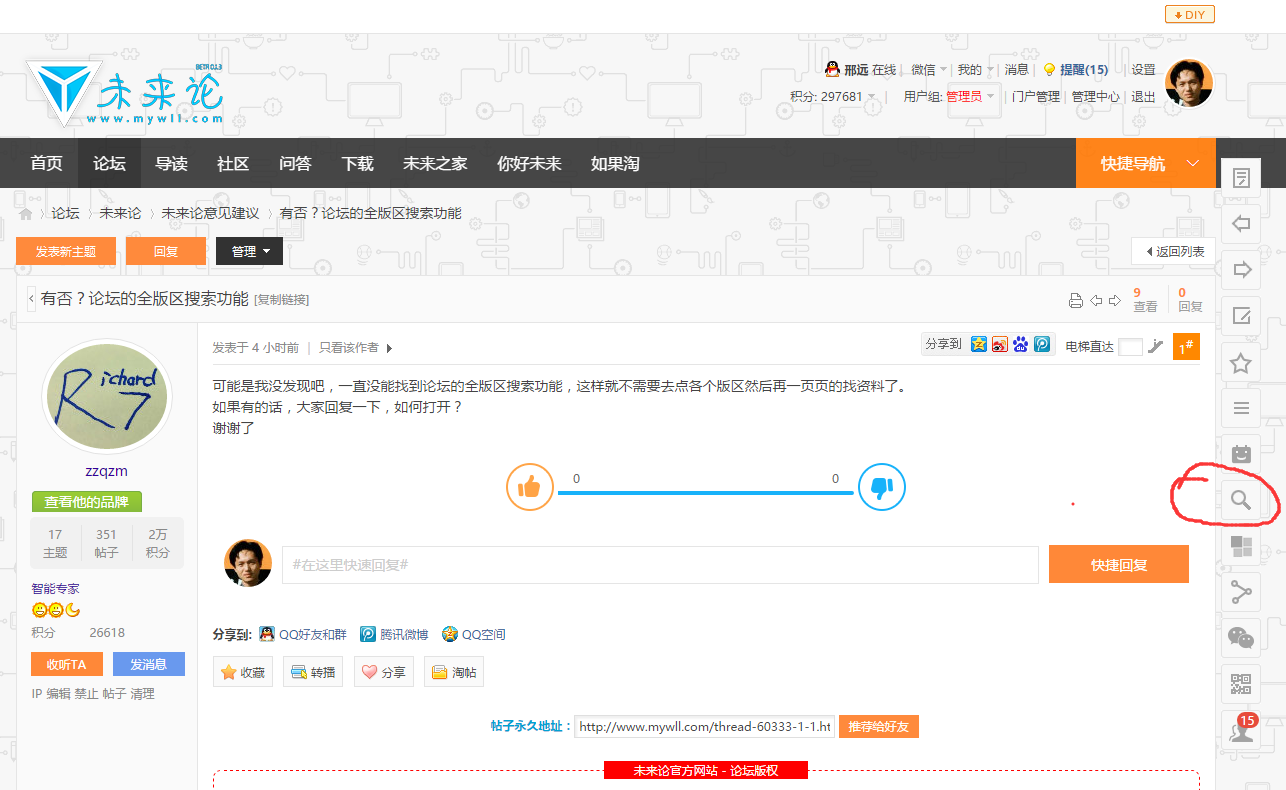This screenshot has height=790, width=1286.
Task: Go to the 下载 navigation tab
Action: pyautogui.click(x=357, y=163)
